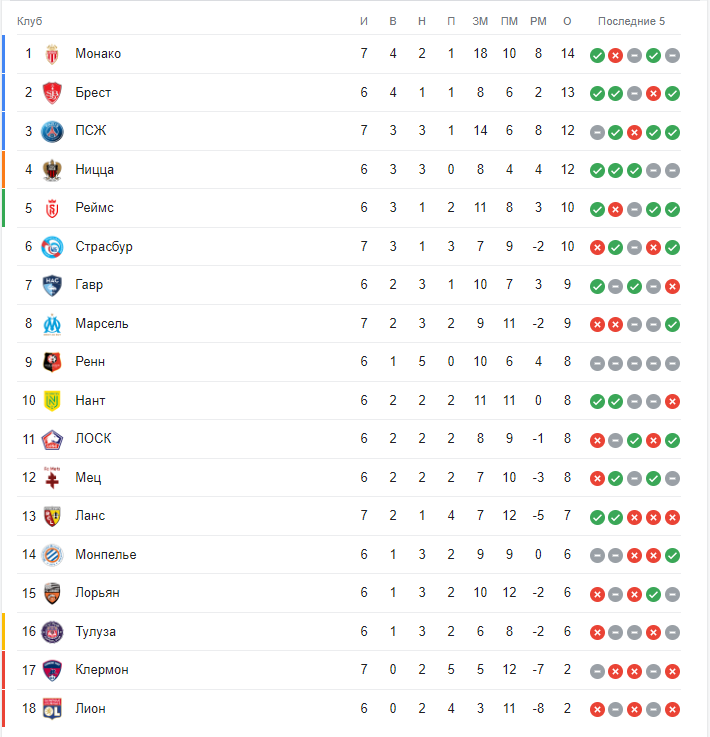The image size is (710, 737).
Task: Click the Клуб column header
Action: click(30, 21)
